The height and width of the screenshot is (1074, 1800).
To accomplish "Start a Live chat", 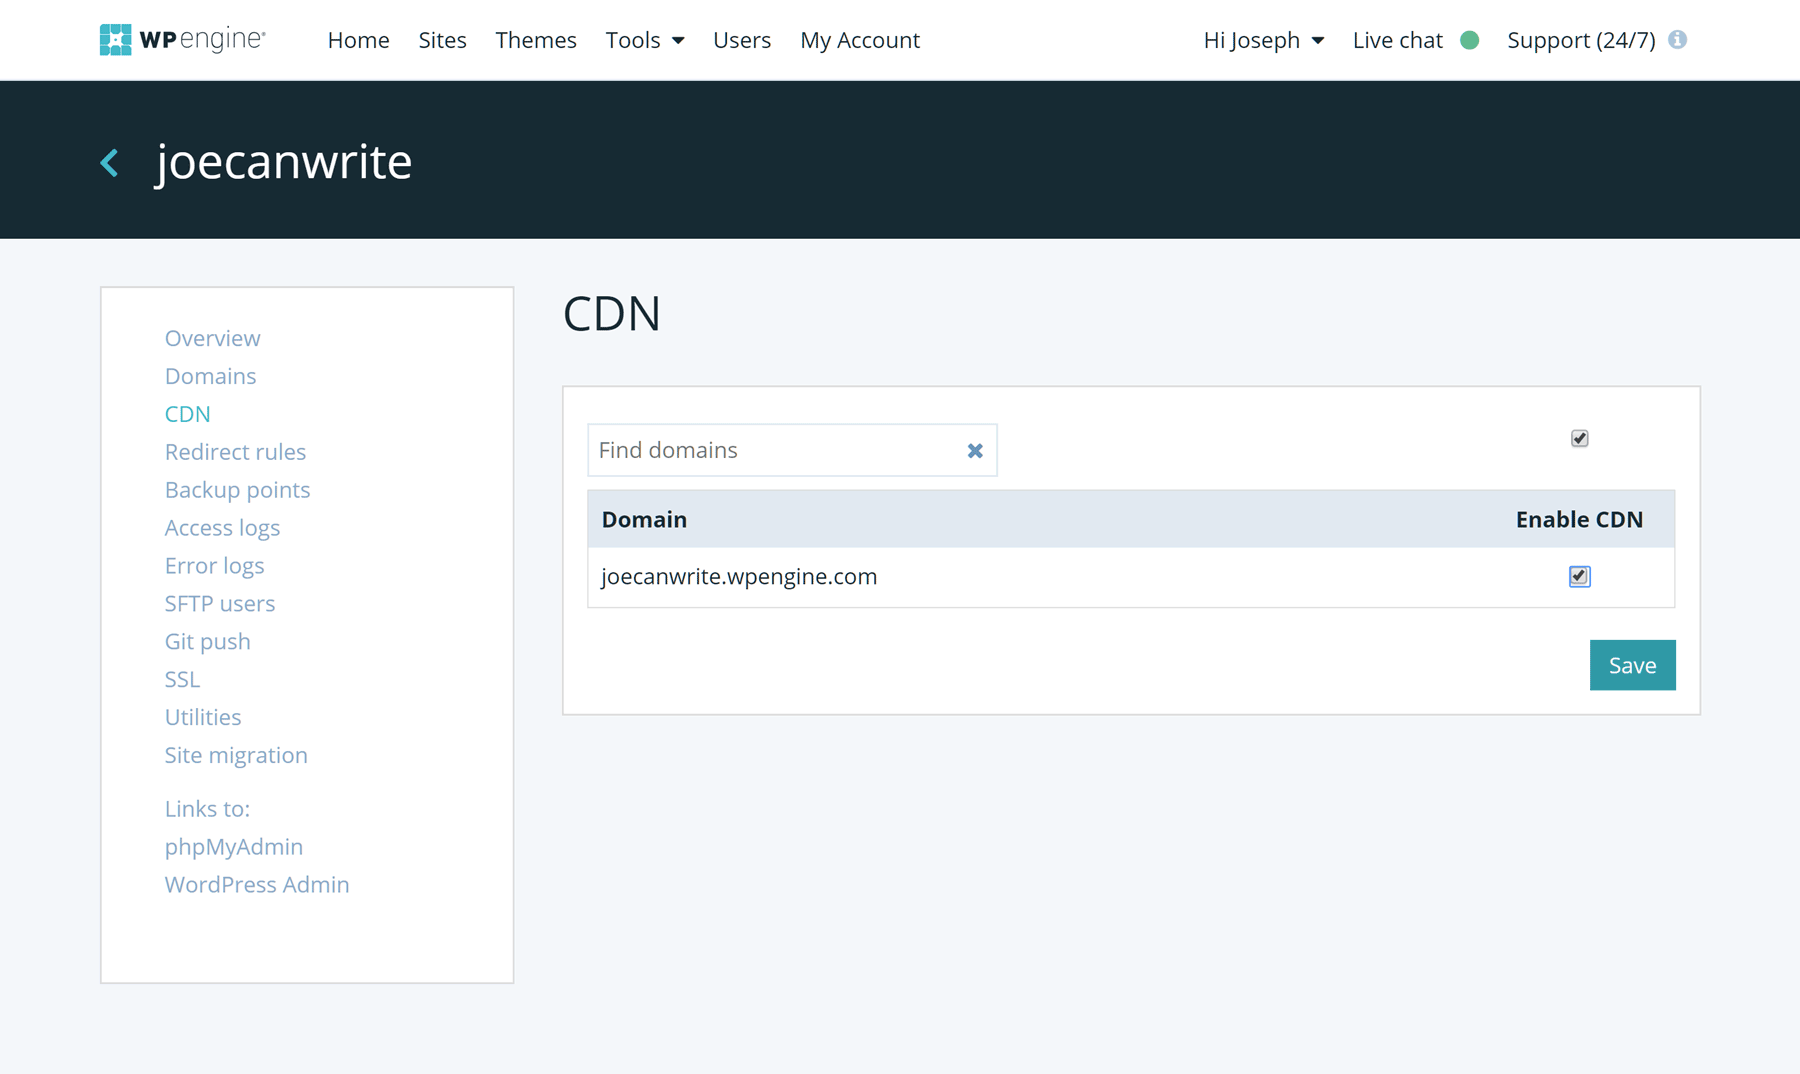I will (1397, 40).
